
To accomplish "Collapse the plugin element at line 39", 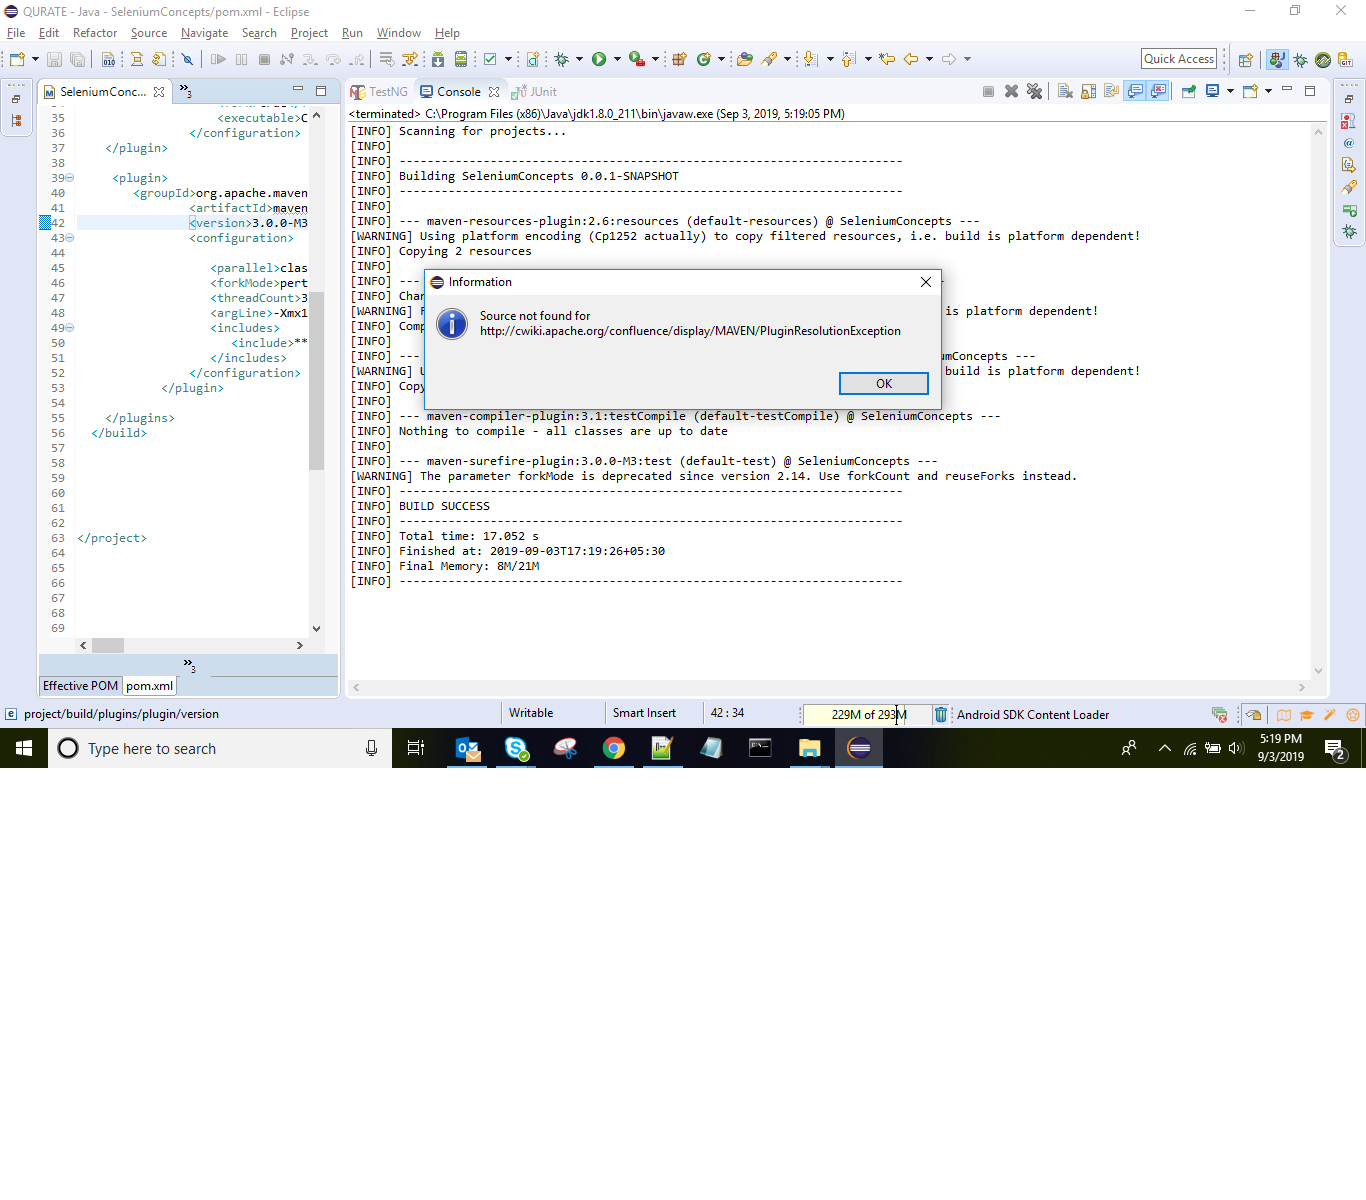I will point(69,178).
